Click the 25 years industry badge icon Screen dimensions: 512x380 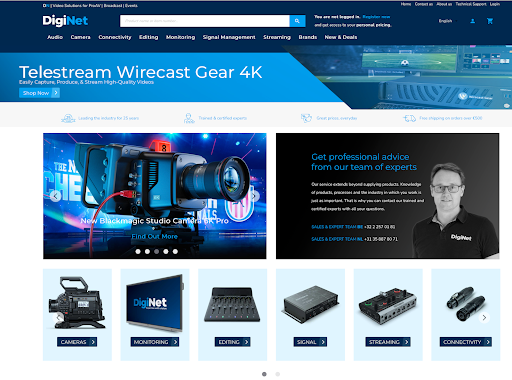click(x=68, y=118)
